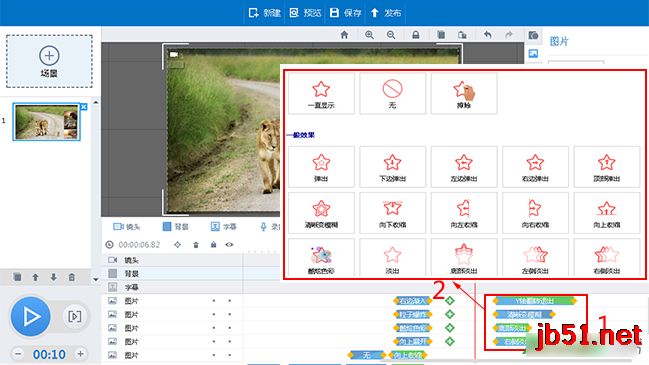Screen dimensions: 649x365
Task: Toggle the timeline eye visibility icon
Action: pos(229,245)
